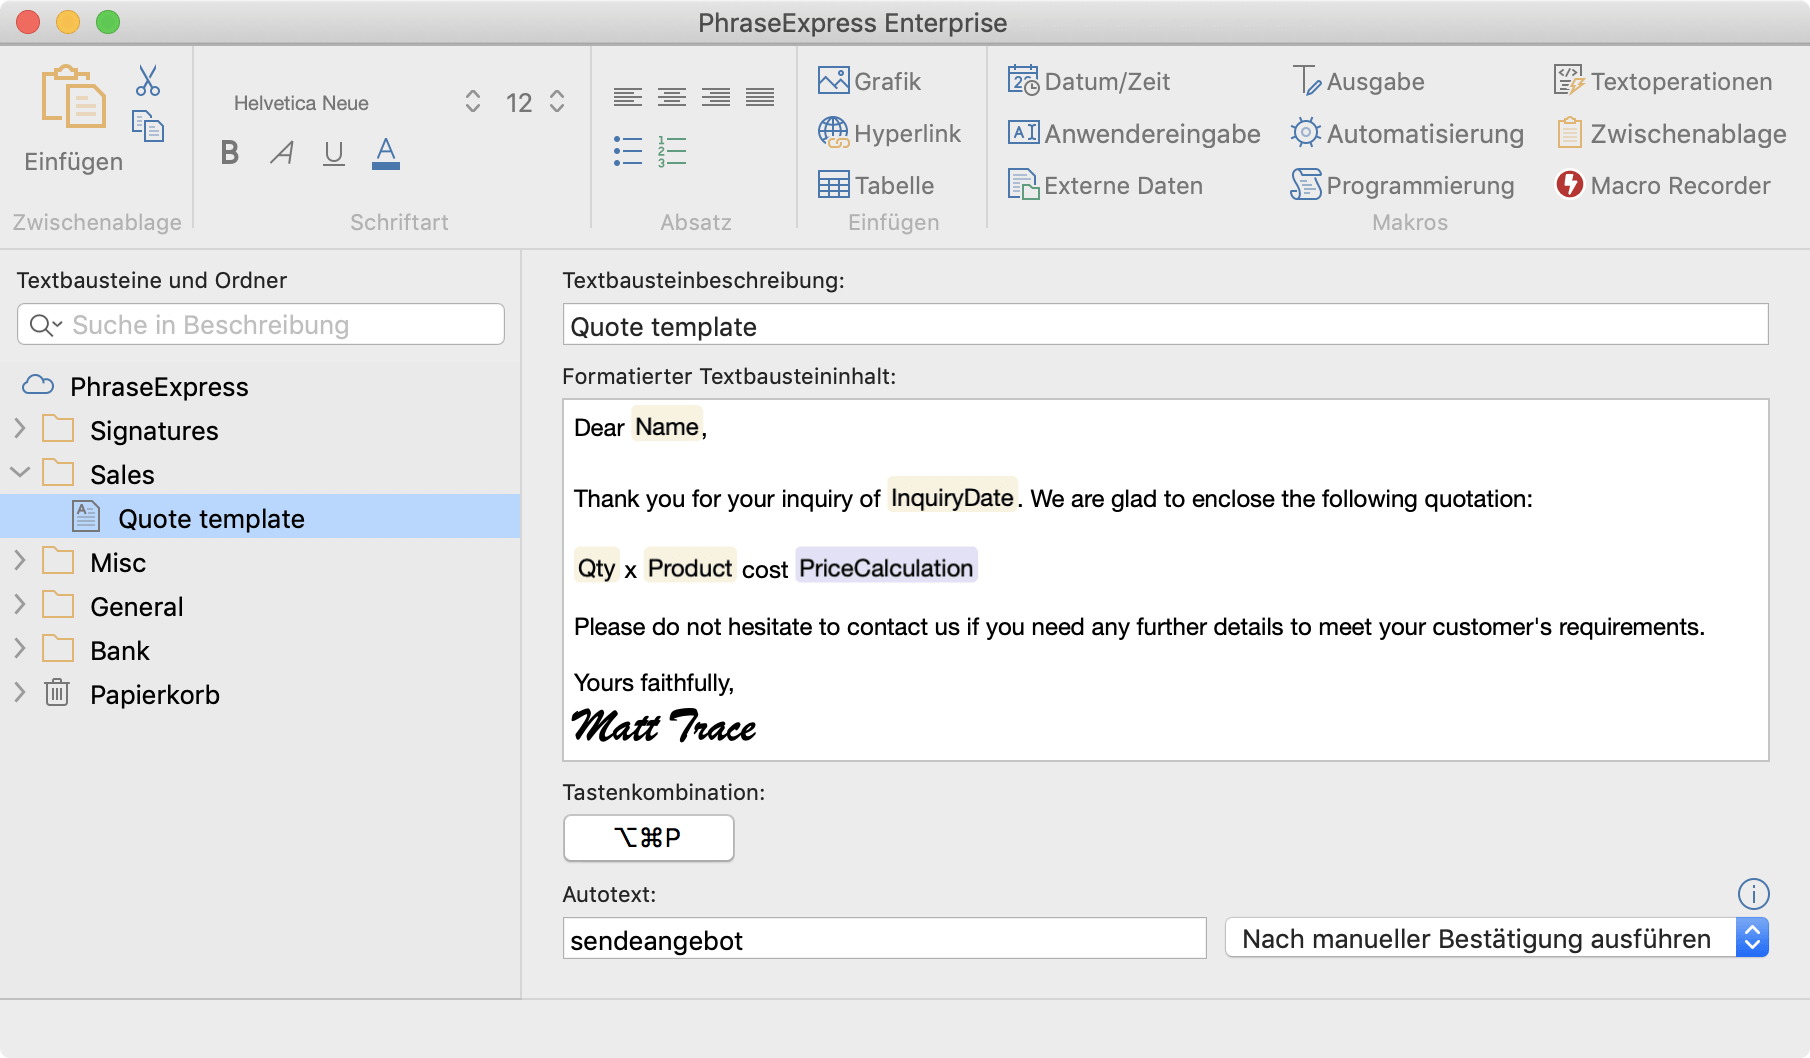Insert a Grafik image macro
Image resolution: width=1810 pixels, height=1058 pixels.
(869, 81)
